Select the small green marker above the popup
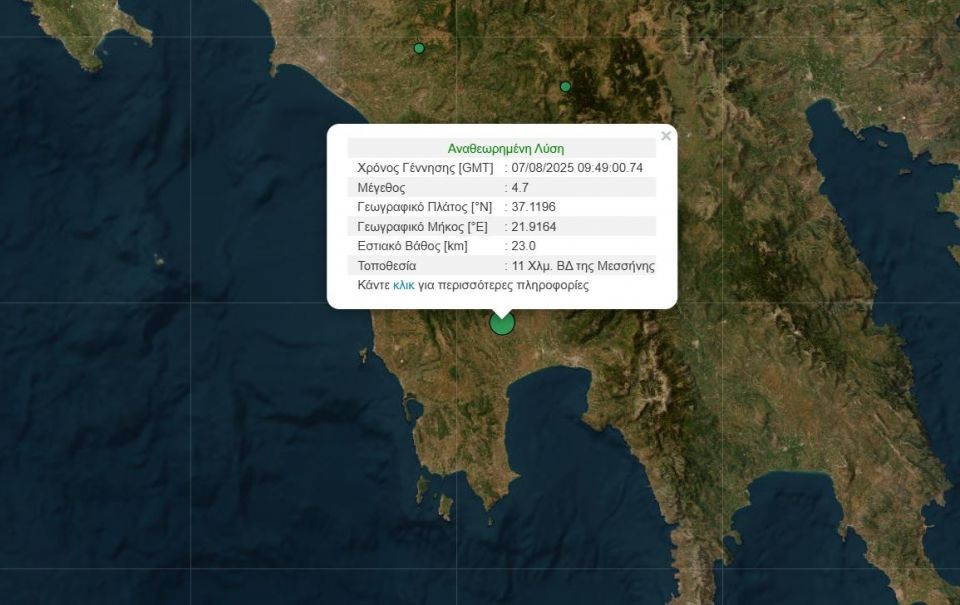 click(565, 87)
